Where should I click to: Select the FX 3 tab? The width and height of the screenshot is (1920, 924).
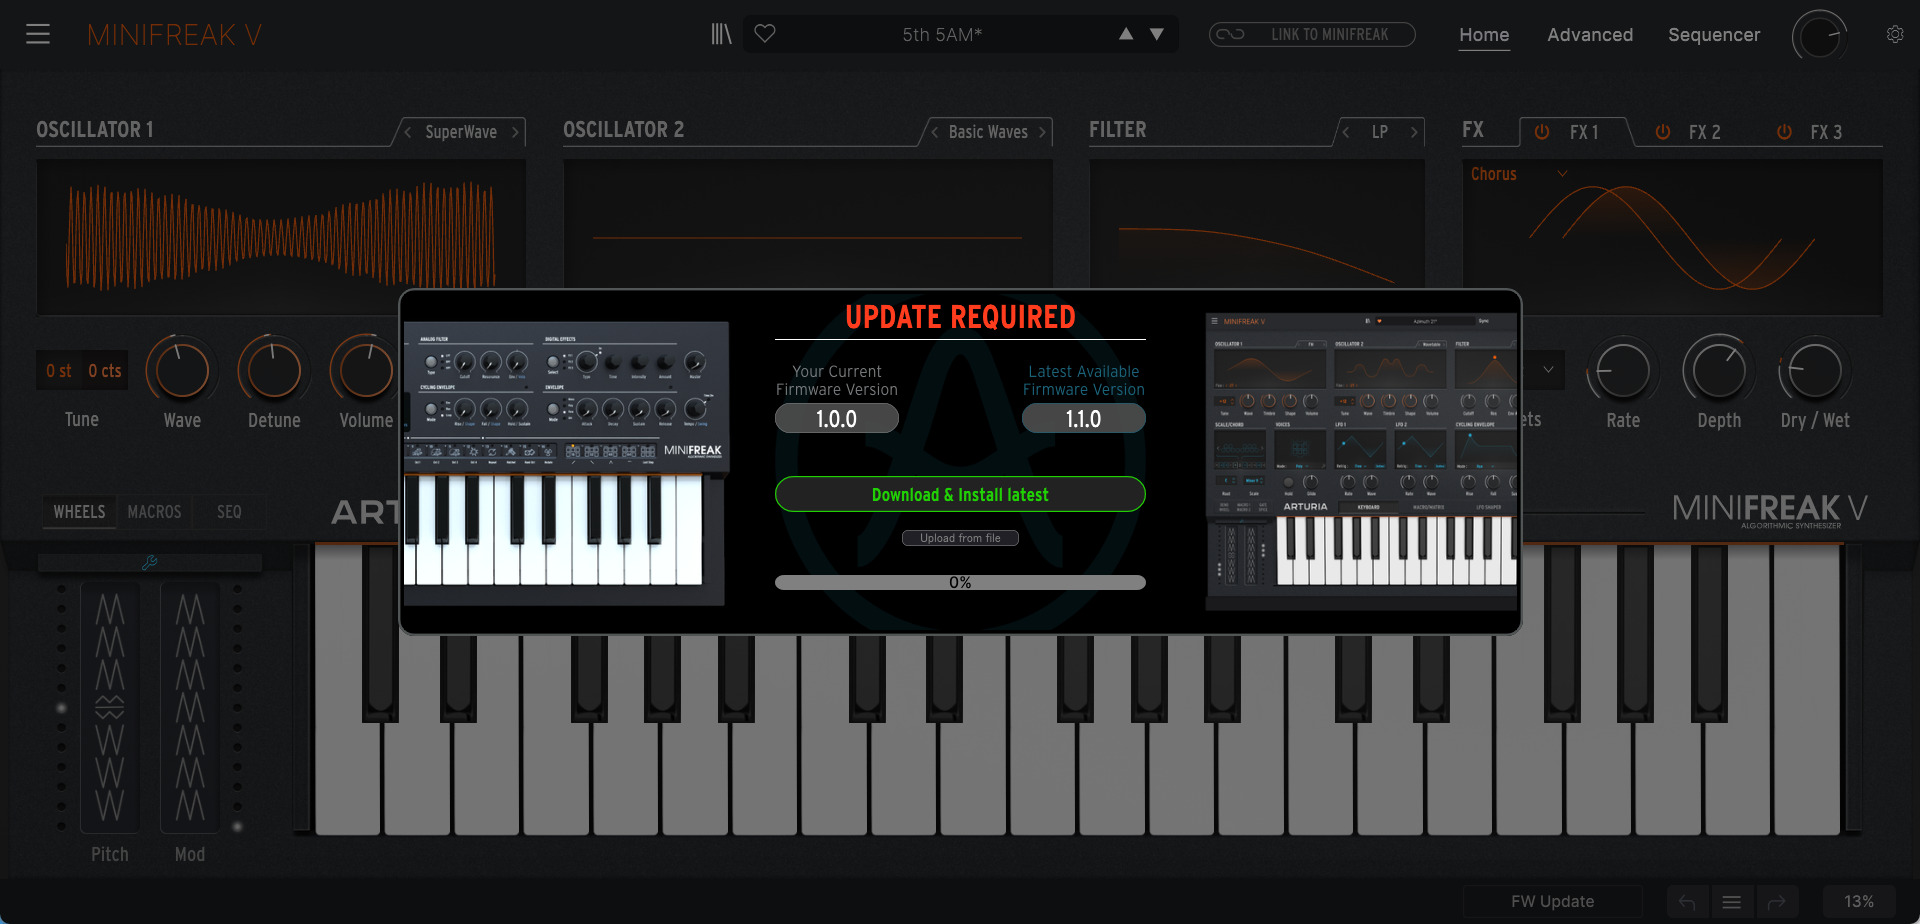pyautogui.click(x=1826, y=132)
